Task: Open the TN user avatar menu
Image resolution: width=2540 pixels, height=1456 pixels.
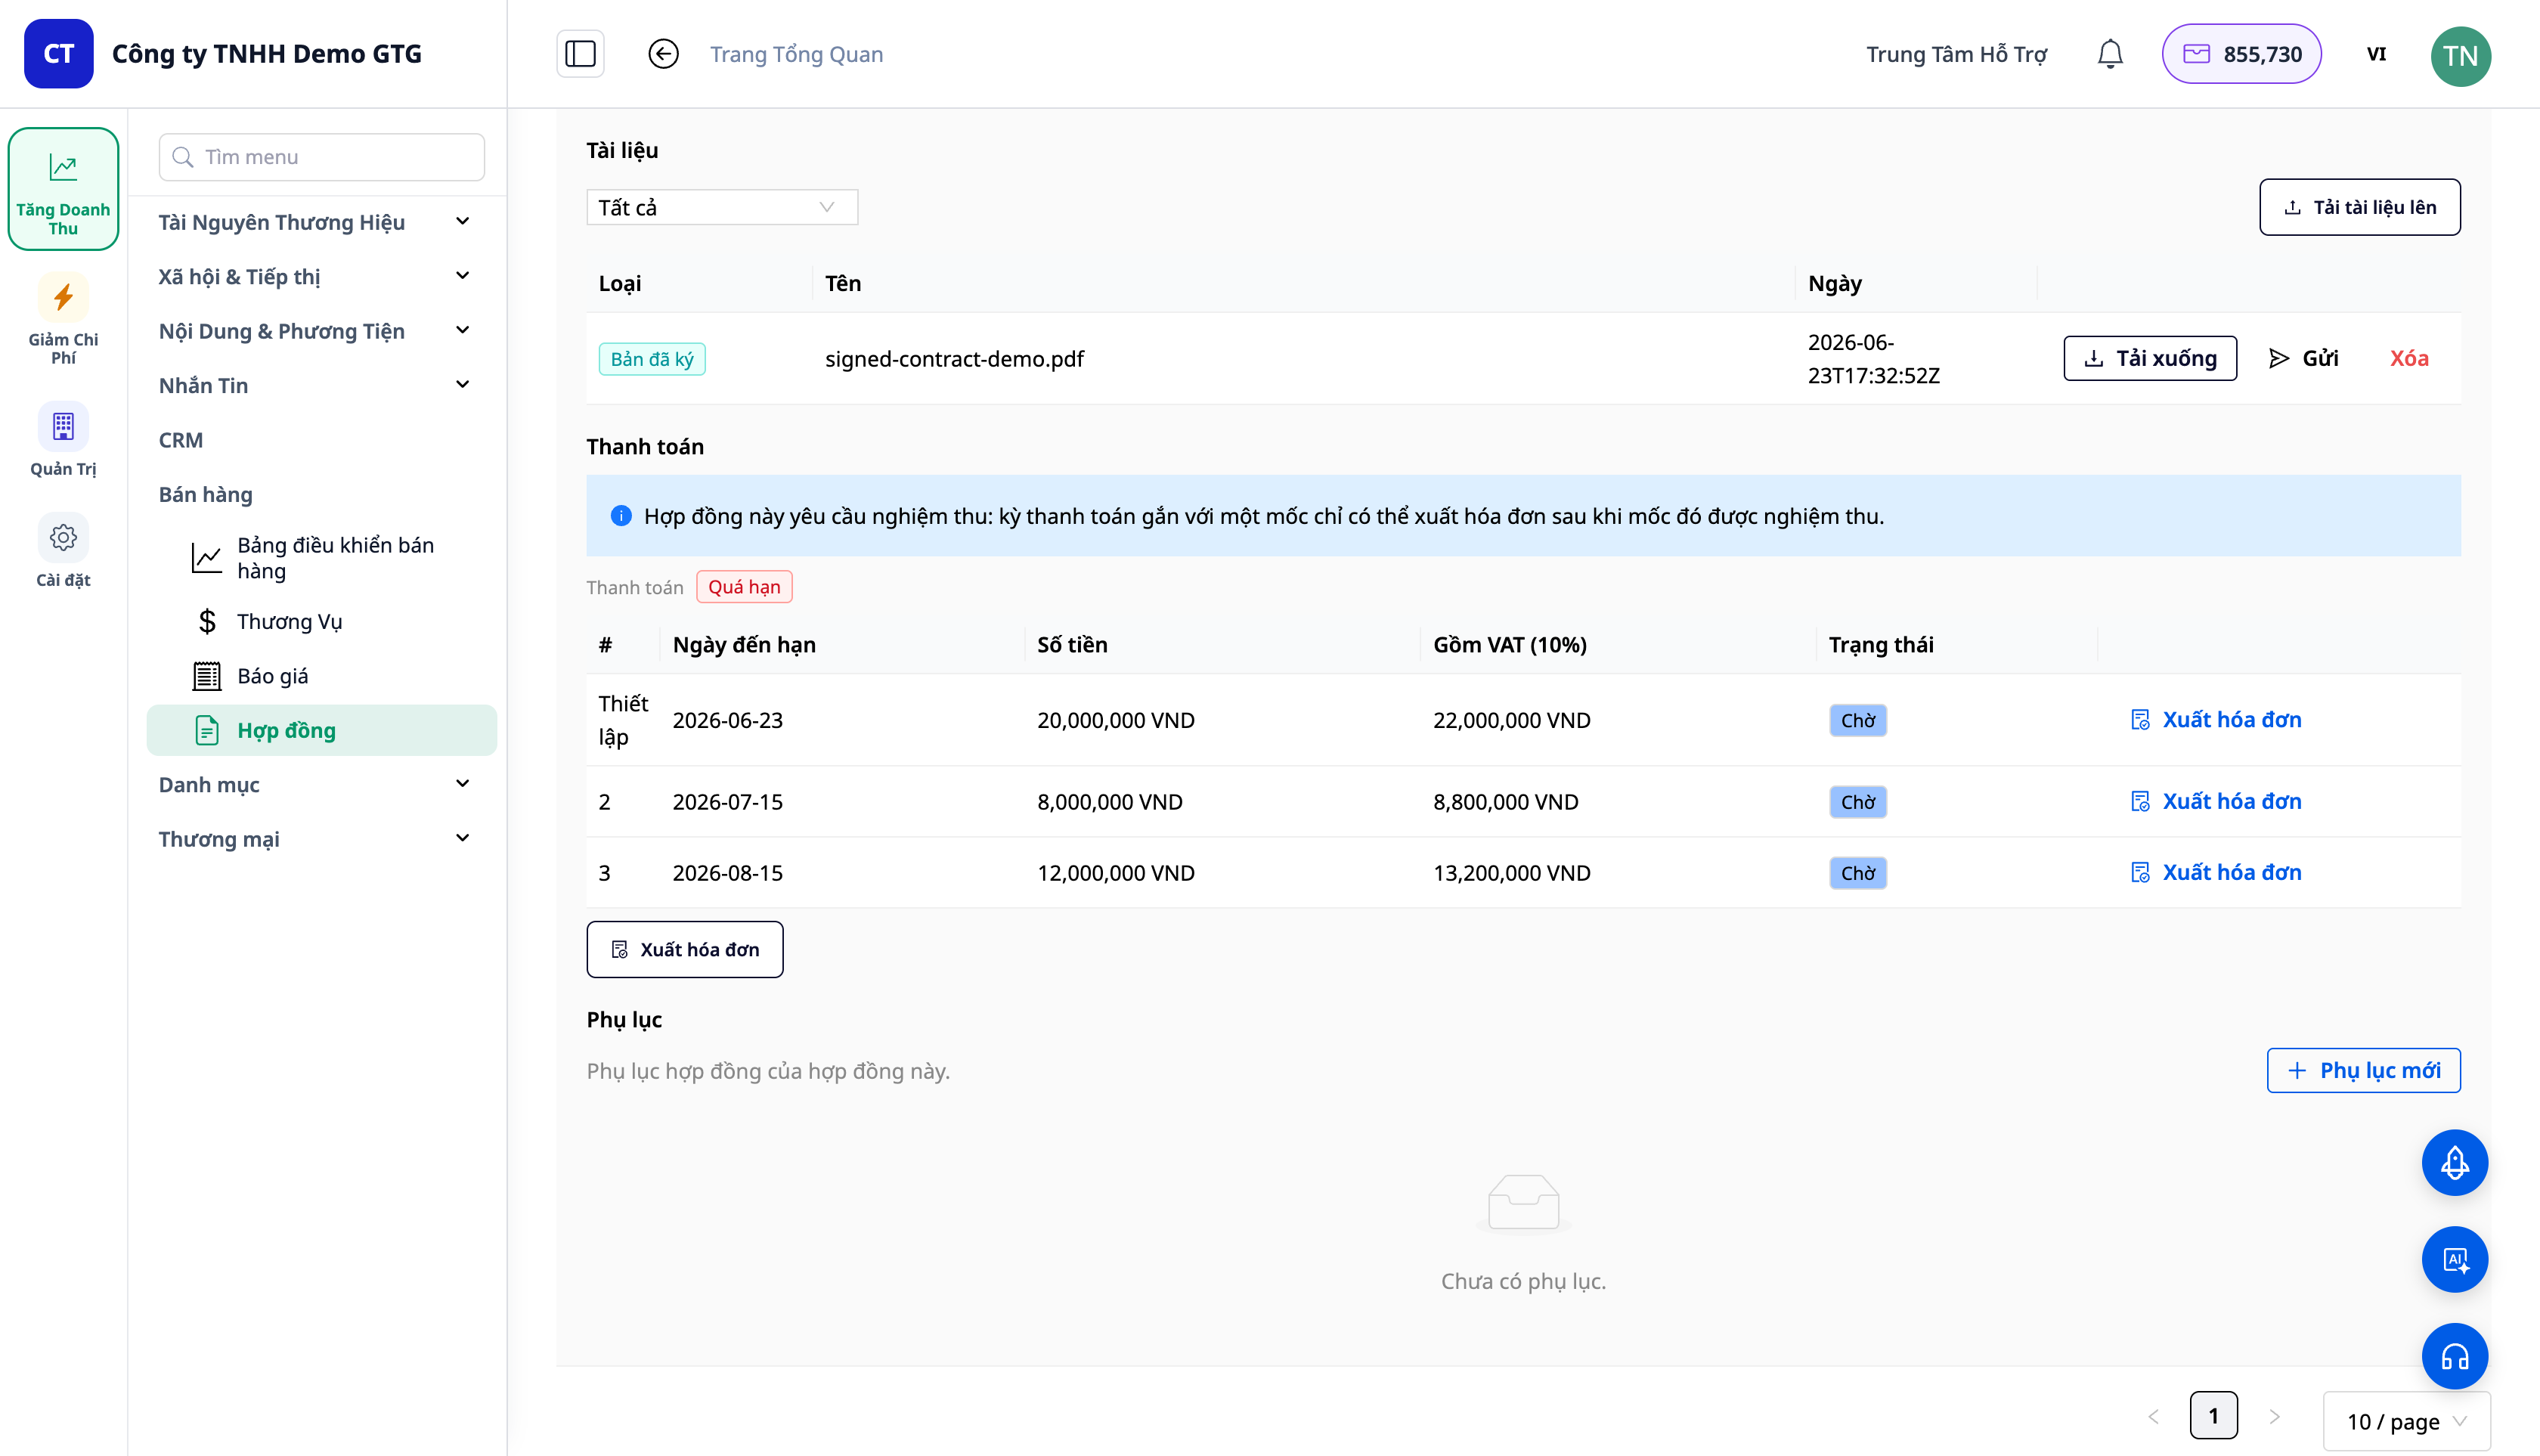Action: coord(2460,56)
